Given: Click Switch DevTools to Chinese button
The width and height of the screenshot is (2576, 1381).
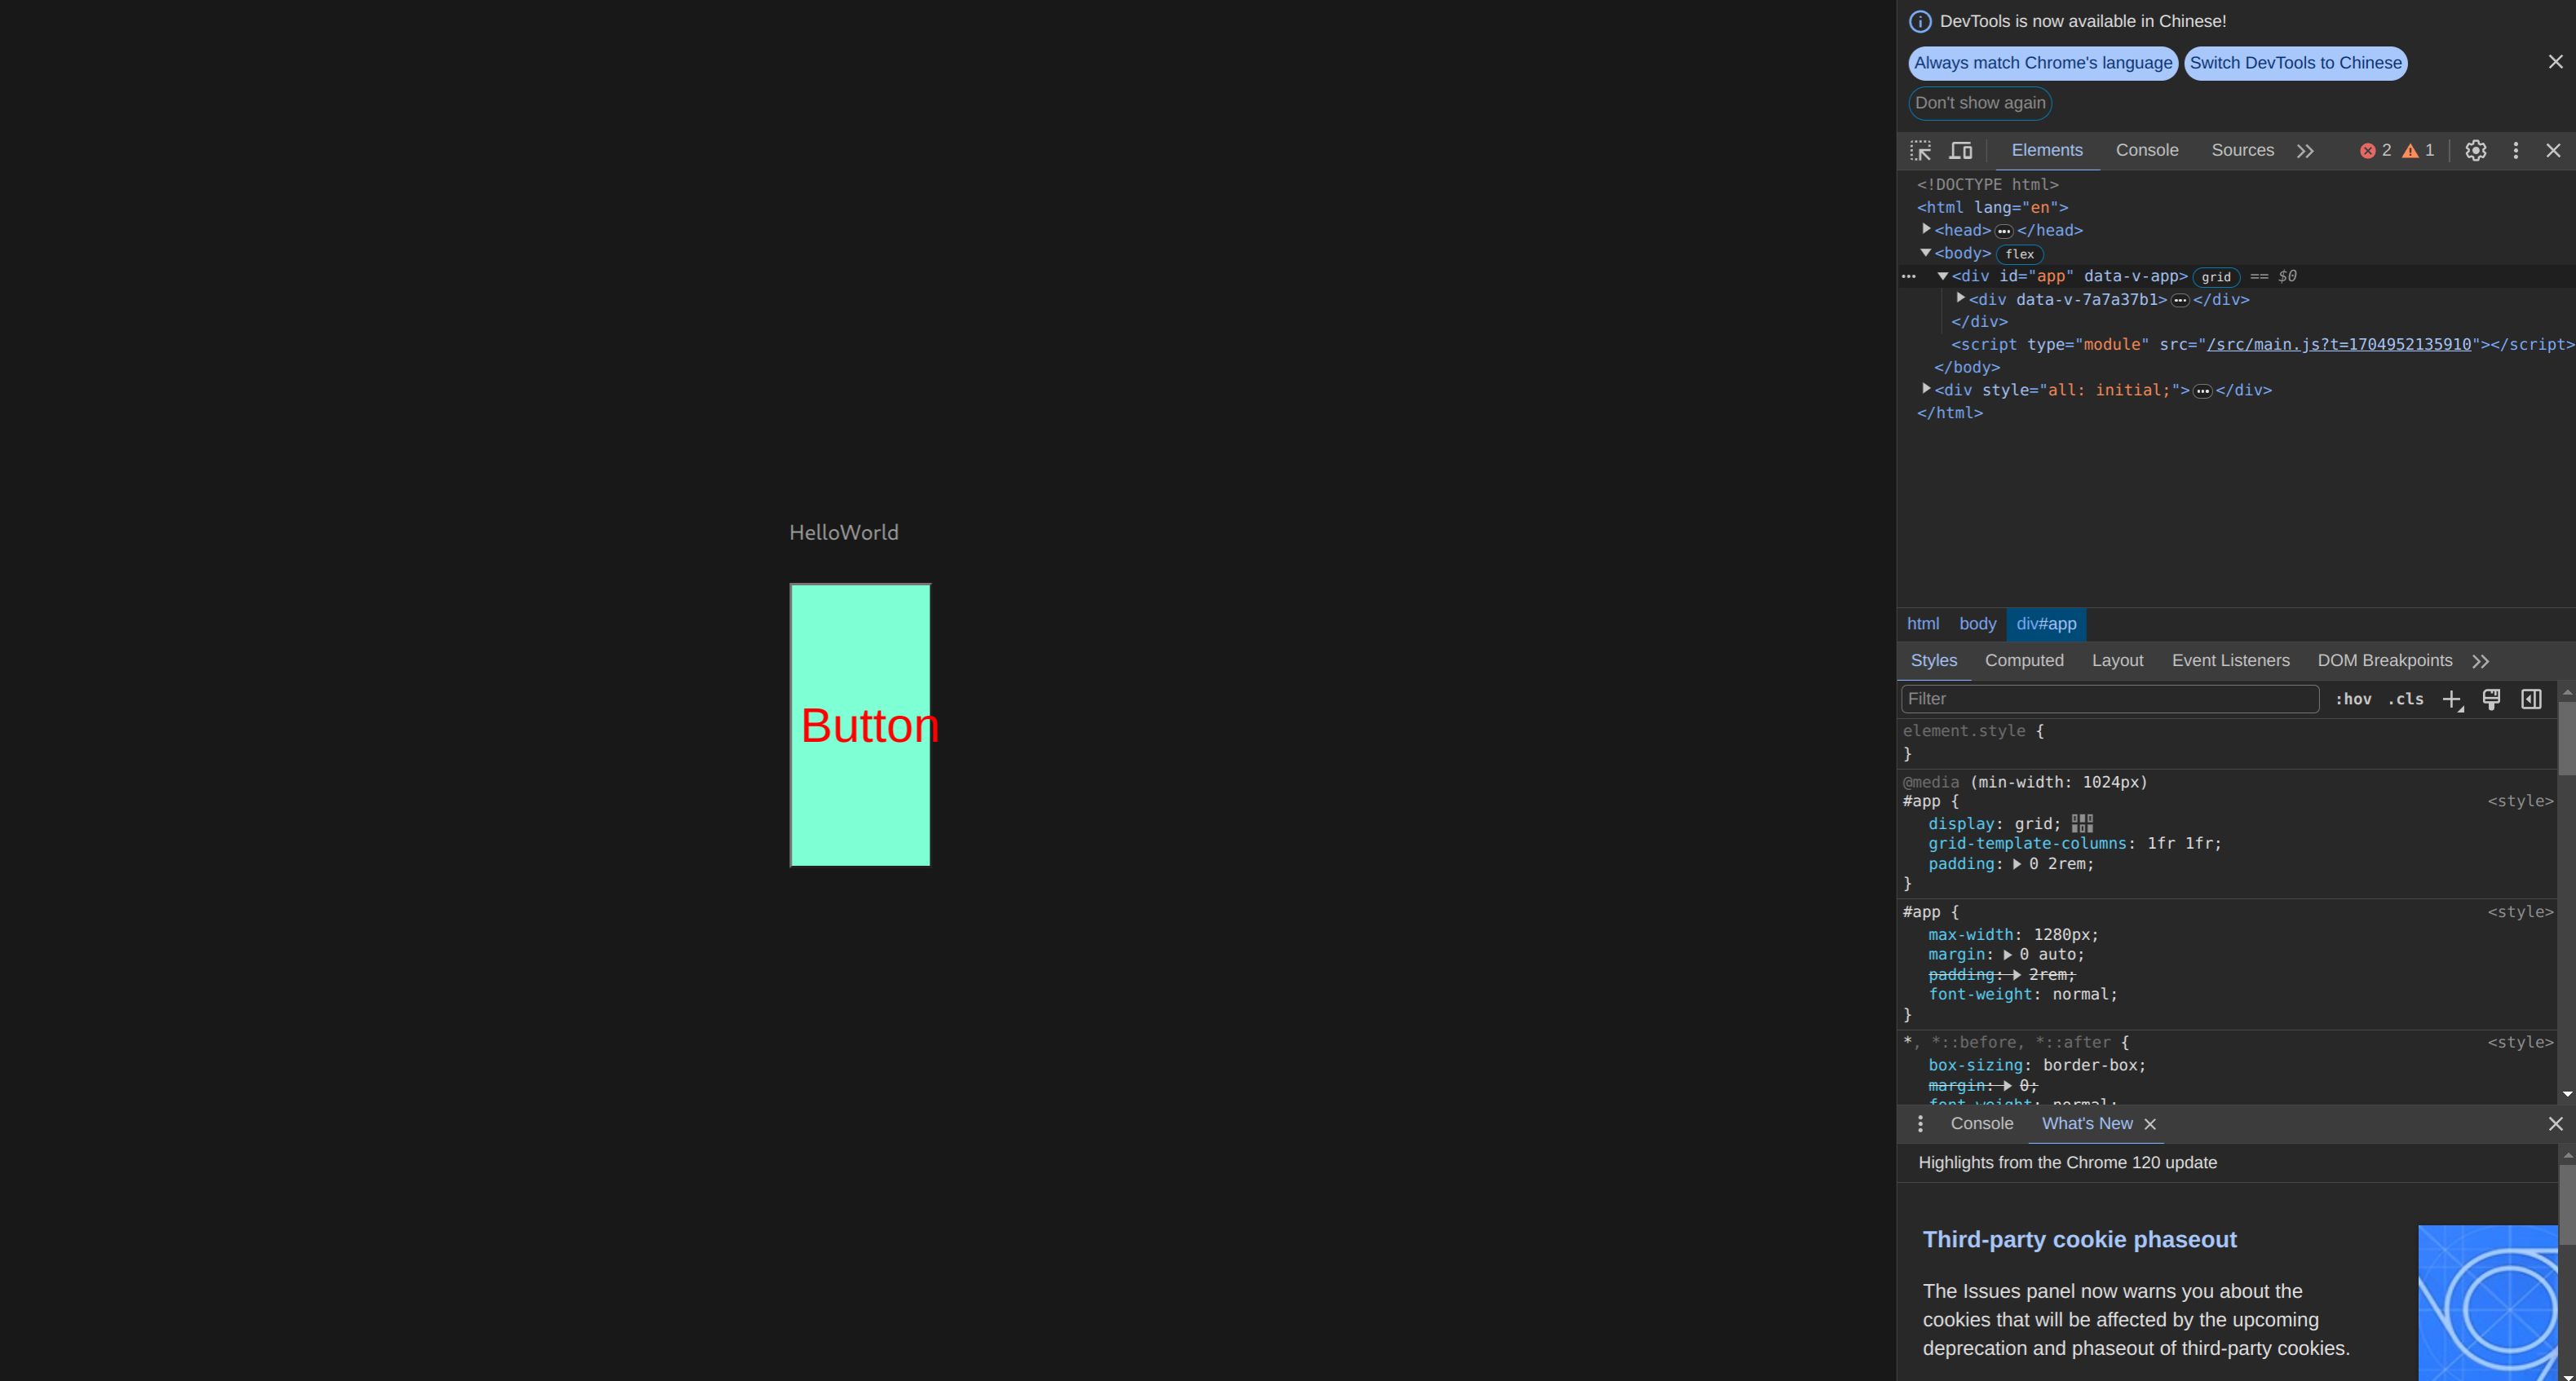Looking at the screenshot, I should pos(2295,63).
